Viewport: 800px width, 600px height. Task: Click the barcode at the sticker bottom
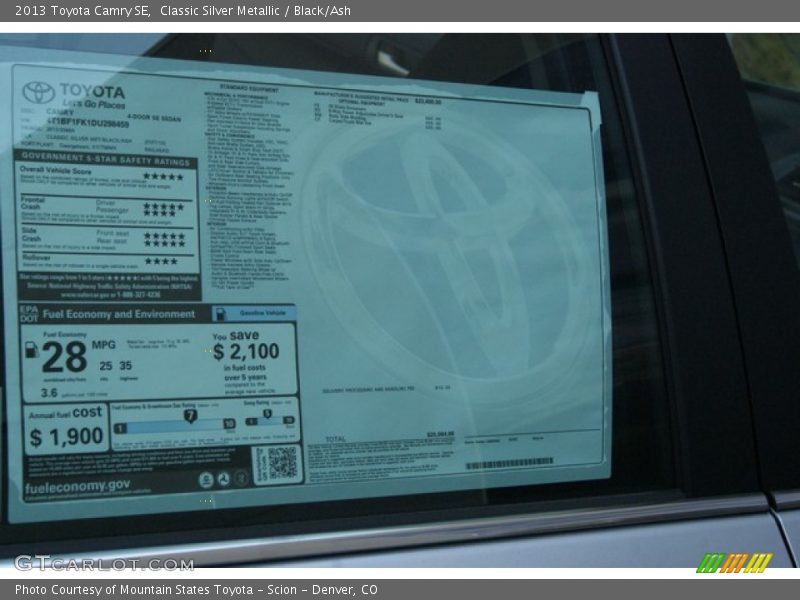click(508, 463)
